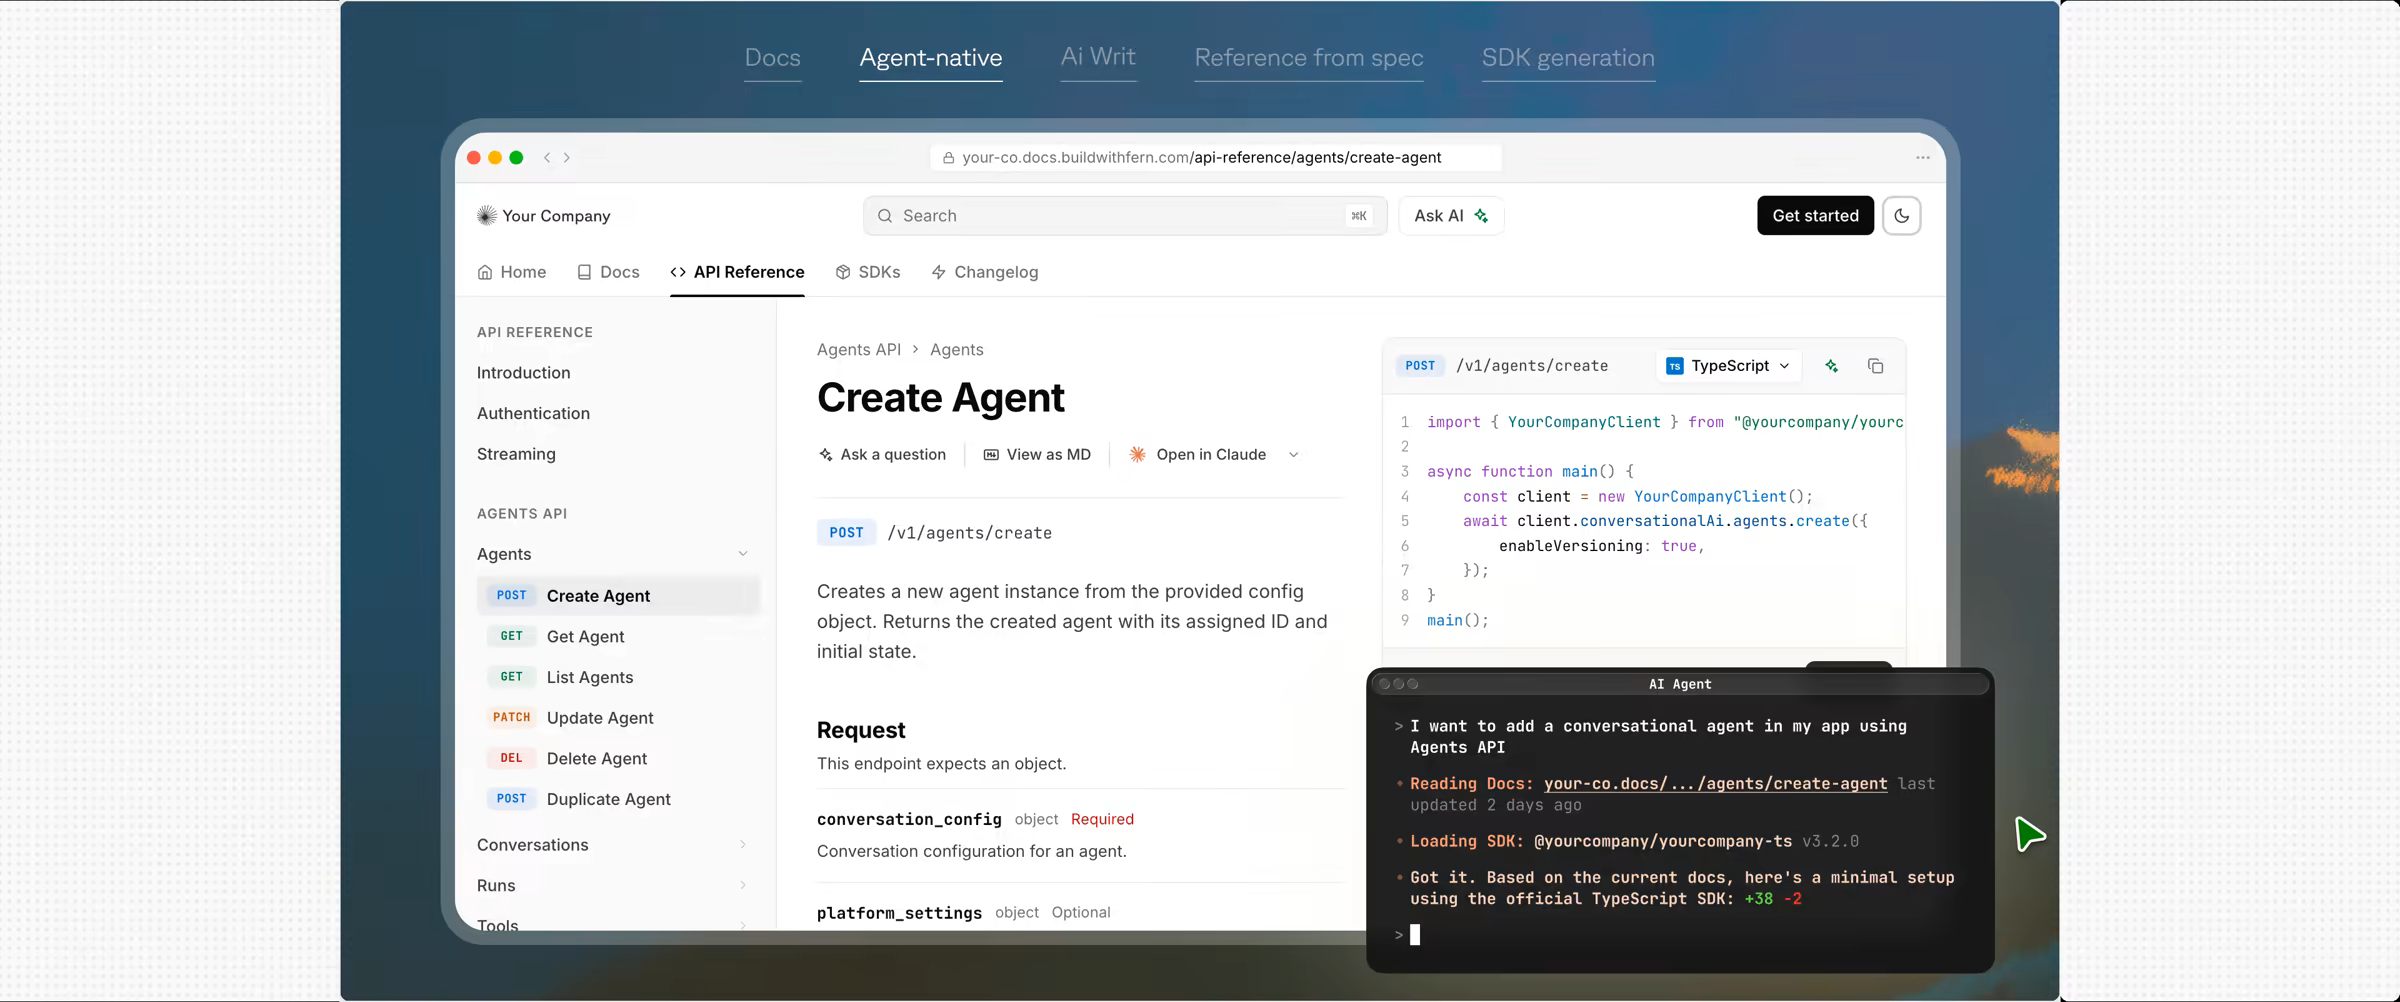Click the AI Agent terminal title bar
Image resolution: width=2400 pixels, height=1002 pixels.
[1680, 684]
